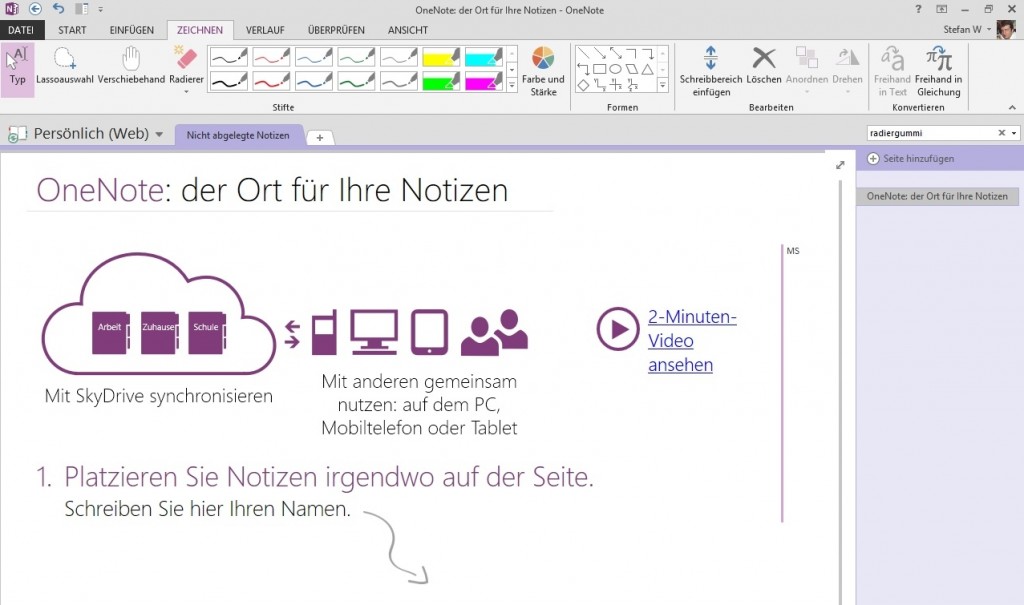Switch to the ÜBERPRÜFEN tab
The image size is (1024, 605).
click(336, 30)
